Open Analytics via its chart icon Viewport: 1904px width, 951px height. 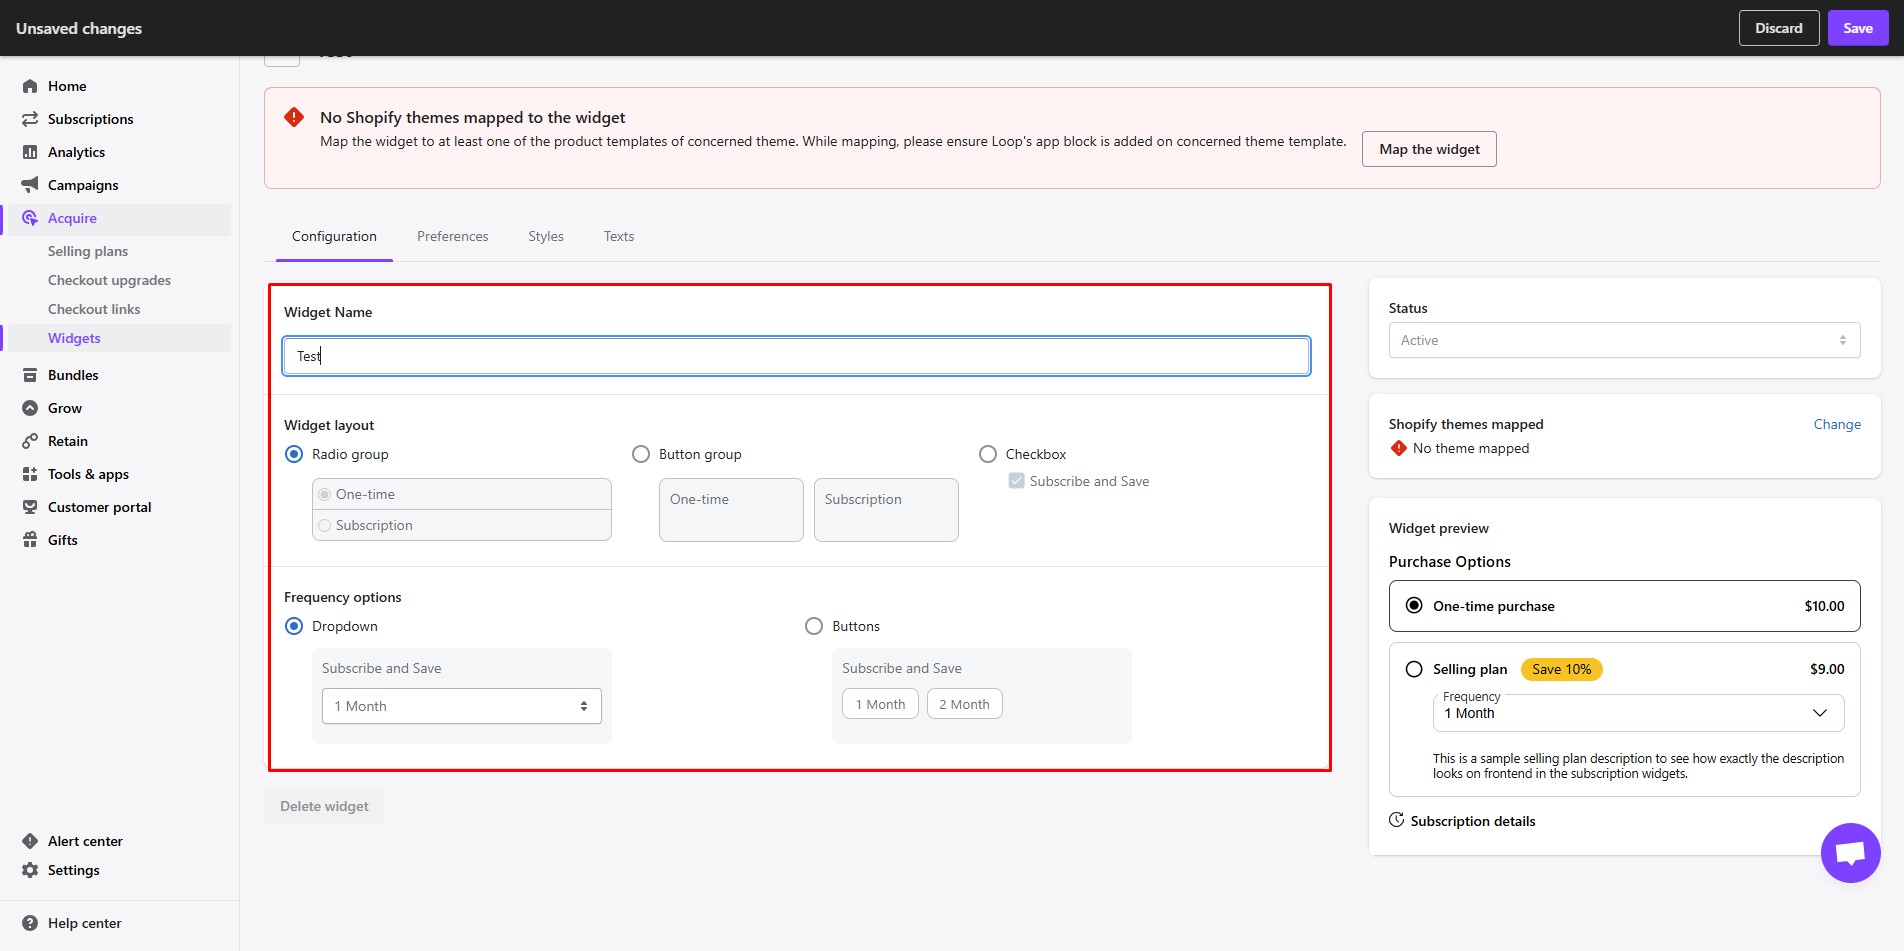[x=30, y=152]
